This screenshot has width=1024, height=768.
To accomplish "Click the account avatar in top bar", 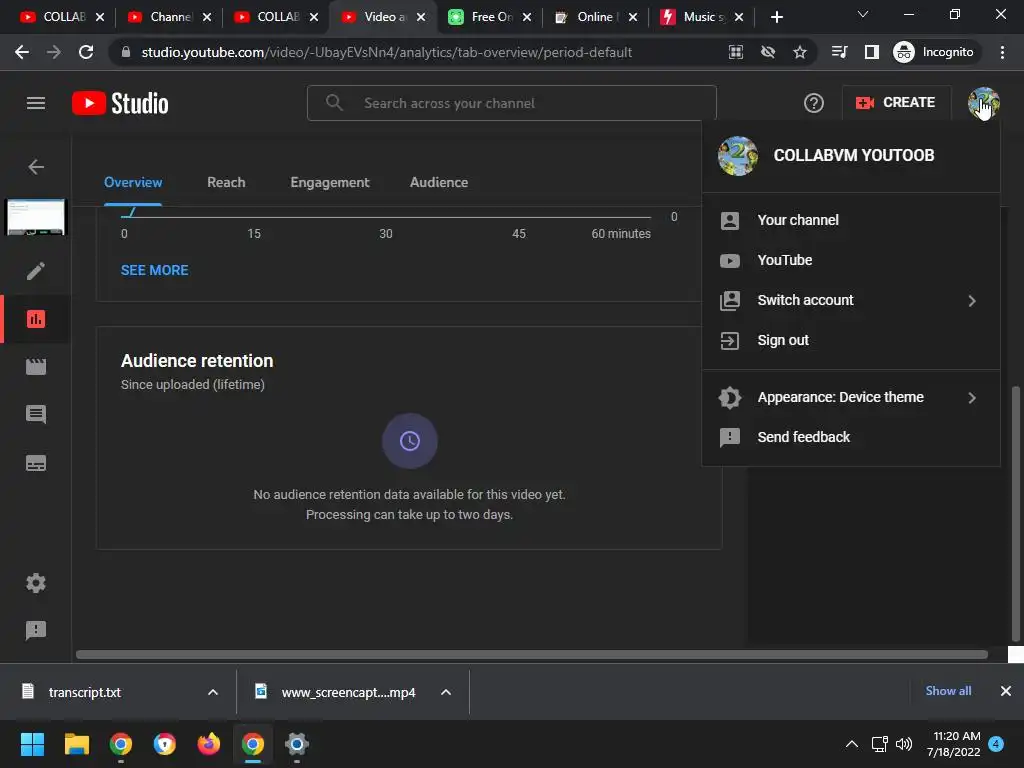I will click(x=984, y=103).
